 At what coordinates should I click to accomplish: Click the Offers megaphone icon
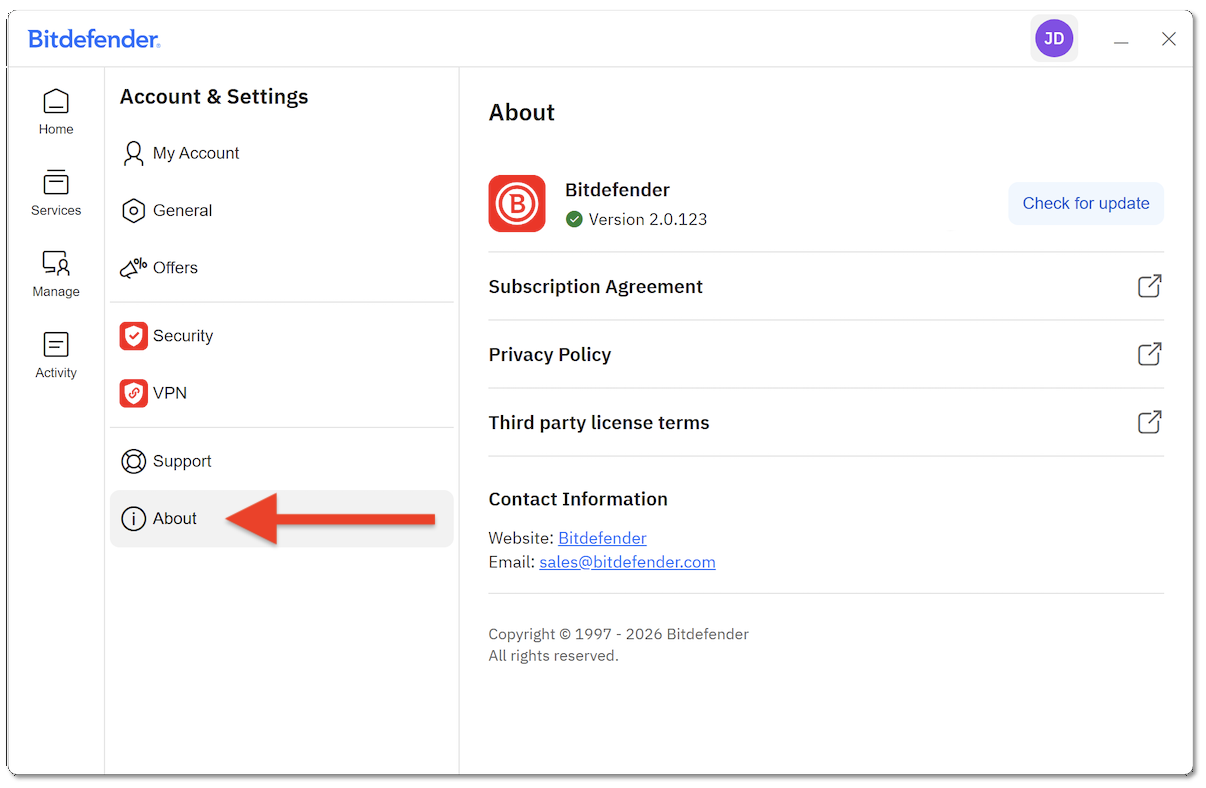[x=133, y=268]
